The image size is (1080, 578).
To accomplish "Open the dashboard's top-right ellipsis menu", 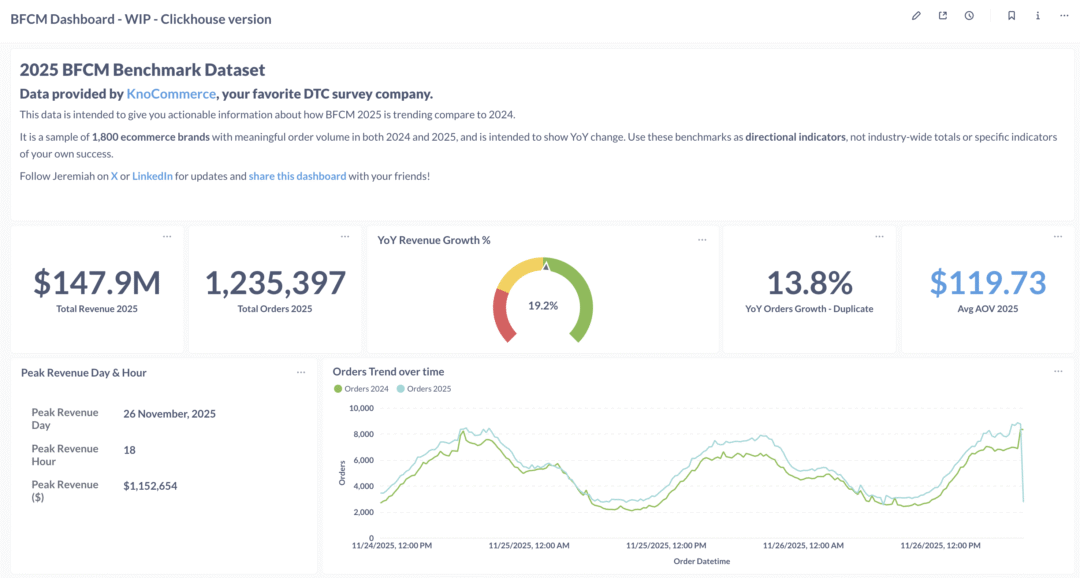I will click(x=1064, y=16).
